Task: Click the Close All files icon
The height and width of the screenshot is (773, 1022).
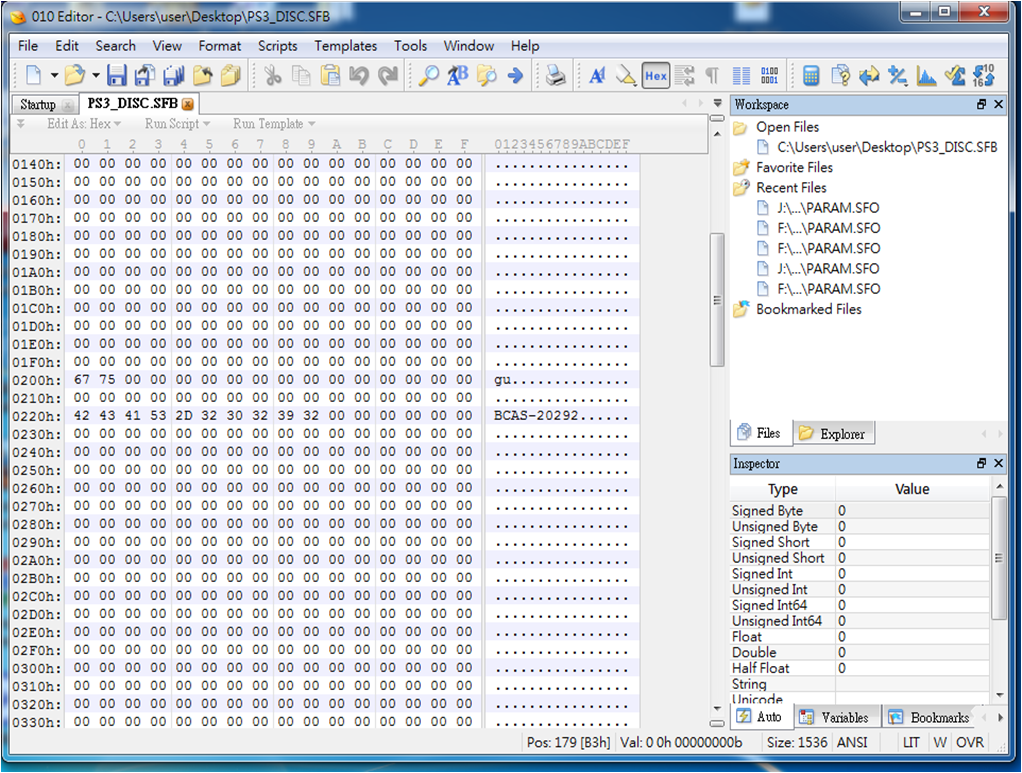Action: coord(230,76)
